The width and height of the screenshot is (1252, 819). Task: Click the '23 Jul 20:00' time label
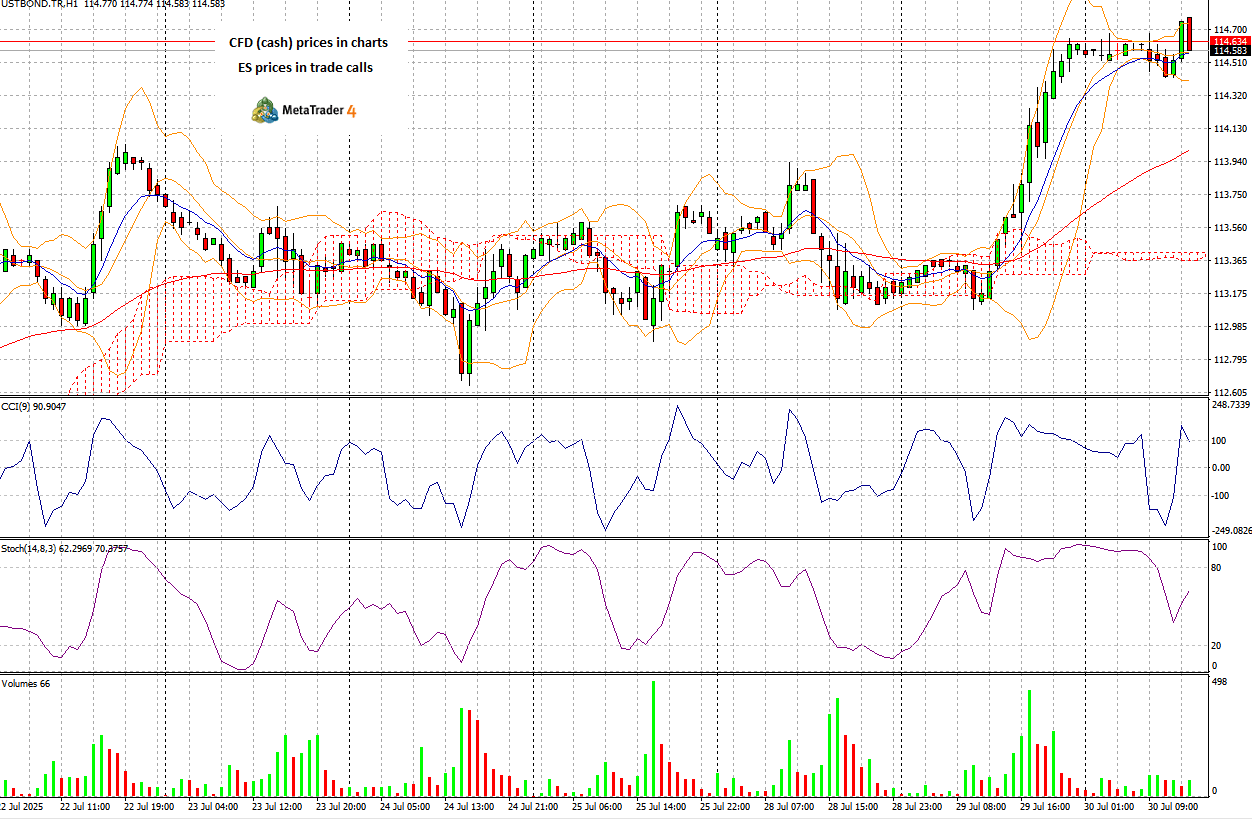pyautogui.click(x=341, y=806)
